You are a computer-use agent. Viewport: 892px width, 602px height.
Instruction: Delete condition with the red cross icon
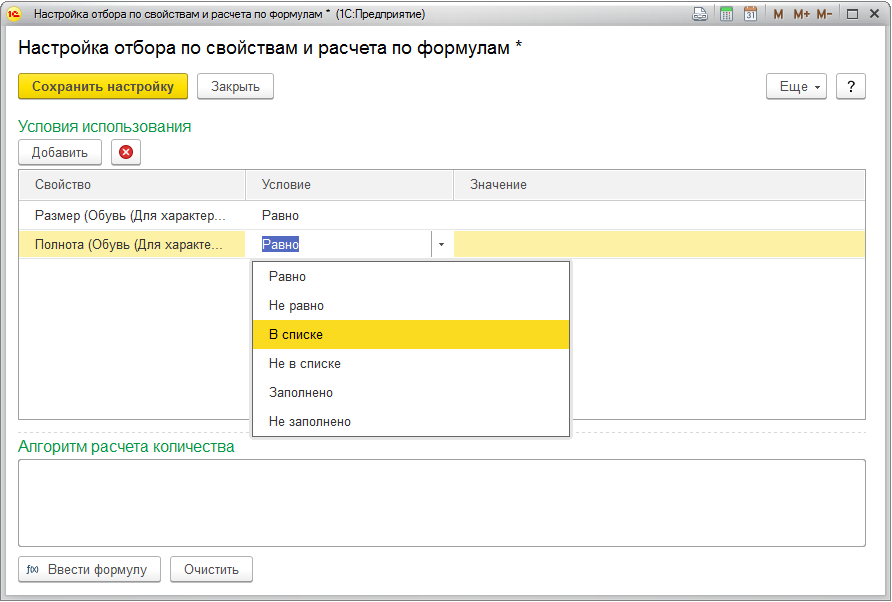[x=126, y=152]
